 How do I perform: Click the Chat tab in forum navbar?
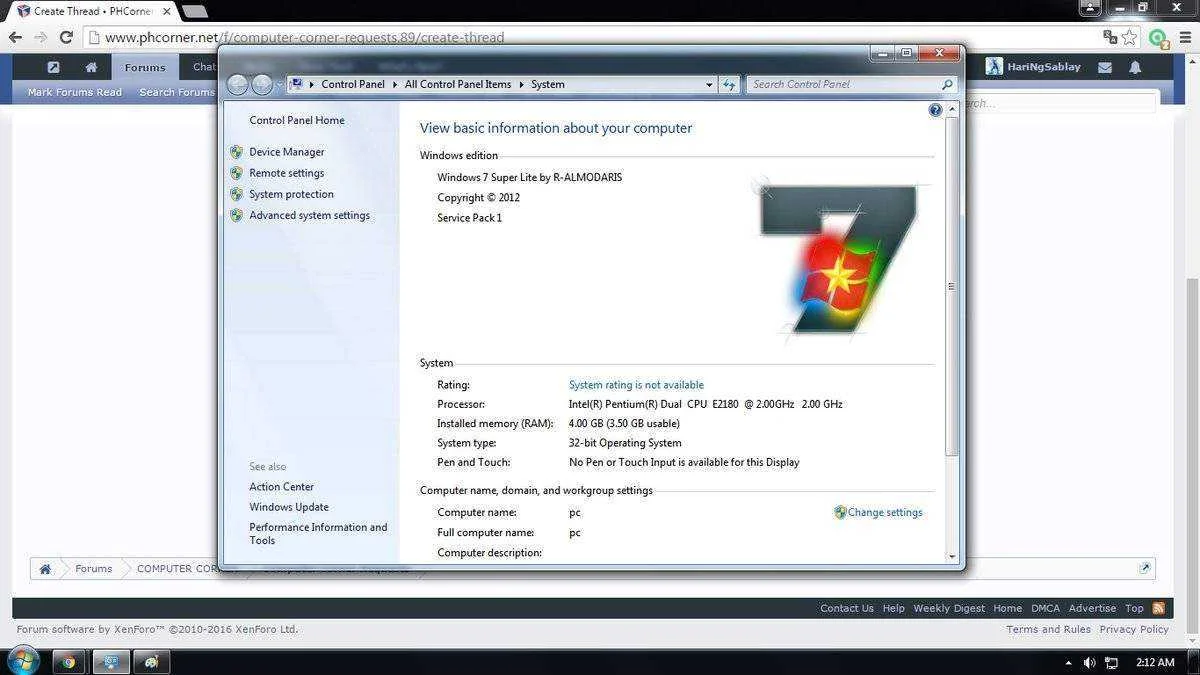pyautogui.click(x=203, y=67)
